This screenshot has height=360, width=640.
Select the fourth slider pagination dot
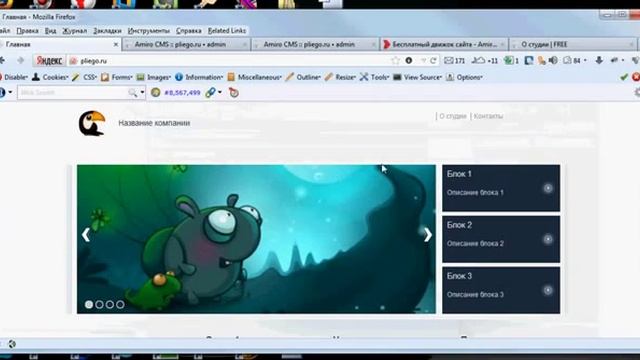coord(120,304)
